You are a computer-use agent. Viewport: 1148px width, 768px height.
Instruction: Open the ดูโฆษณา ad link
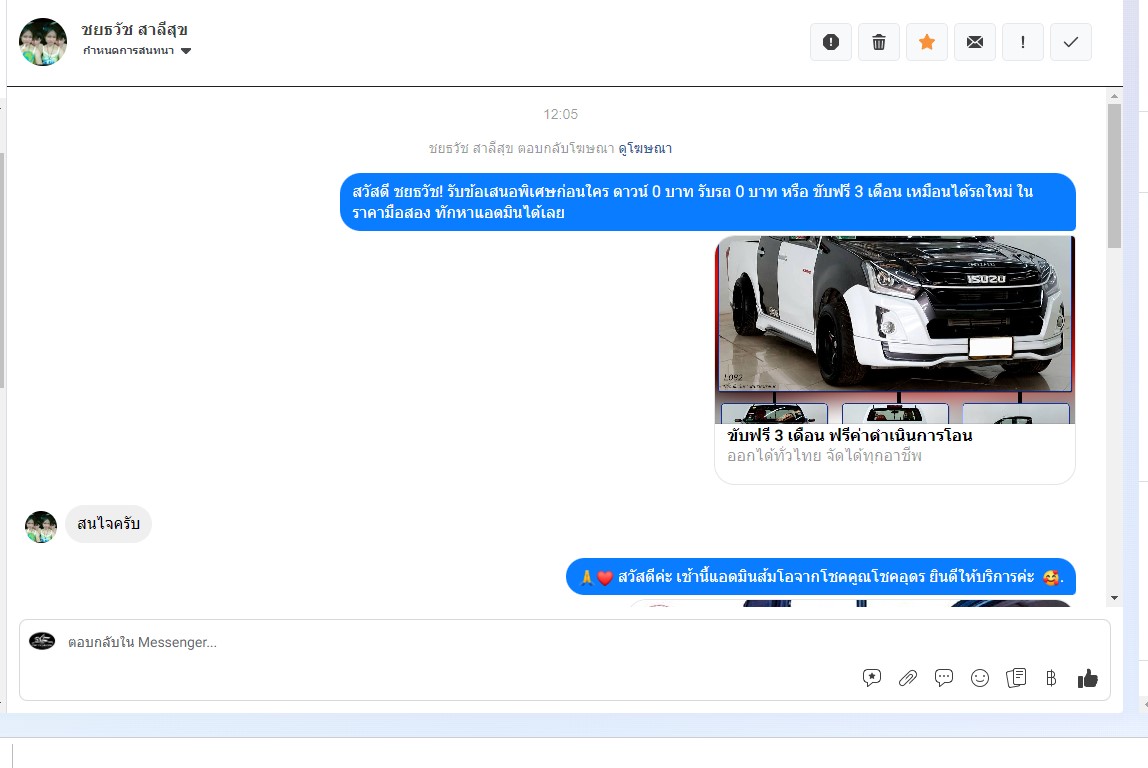(645, 148)
